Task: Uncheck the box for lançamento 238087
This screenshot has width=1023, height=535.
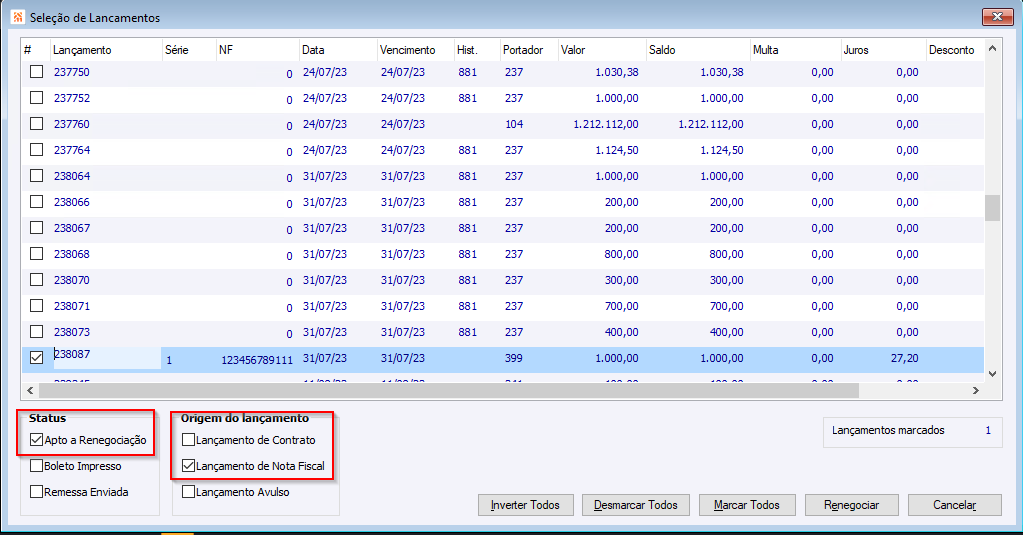Action: (x=37, y=358)
